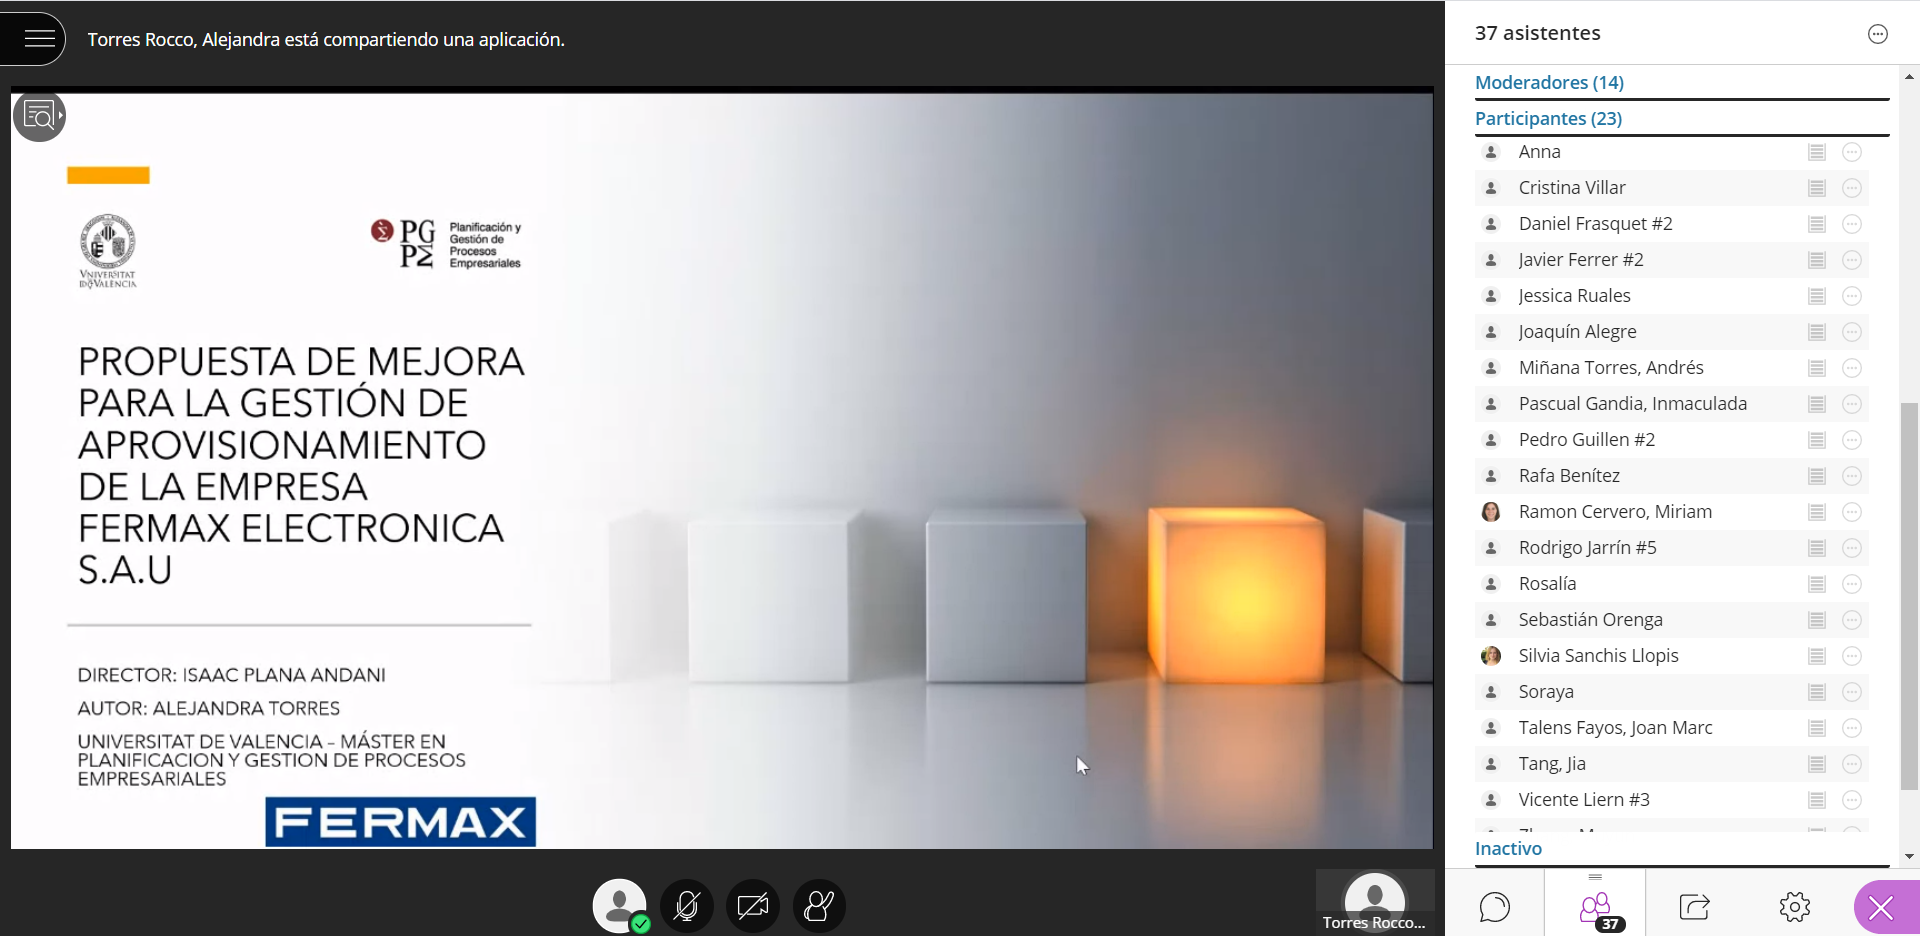Click the list icon beside Soraya
This screenshot has width=1920, height=936.
[x=1817, y=692]
